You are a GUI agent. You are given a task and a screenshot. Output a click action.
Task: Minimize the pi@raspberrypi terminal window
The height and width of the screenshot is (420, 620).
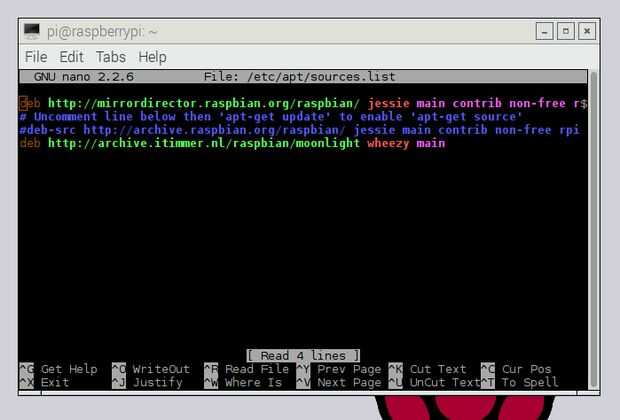click(544, 31)
